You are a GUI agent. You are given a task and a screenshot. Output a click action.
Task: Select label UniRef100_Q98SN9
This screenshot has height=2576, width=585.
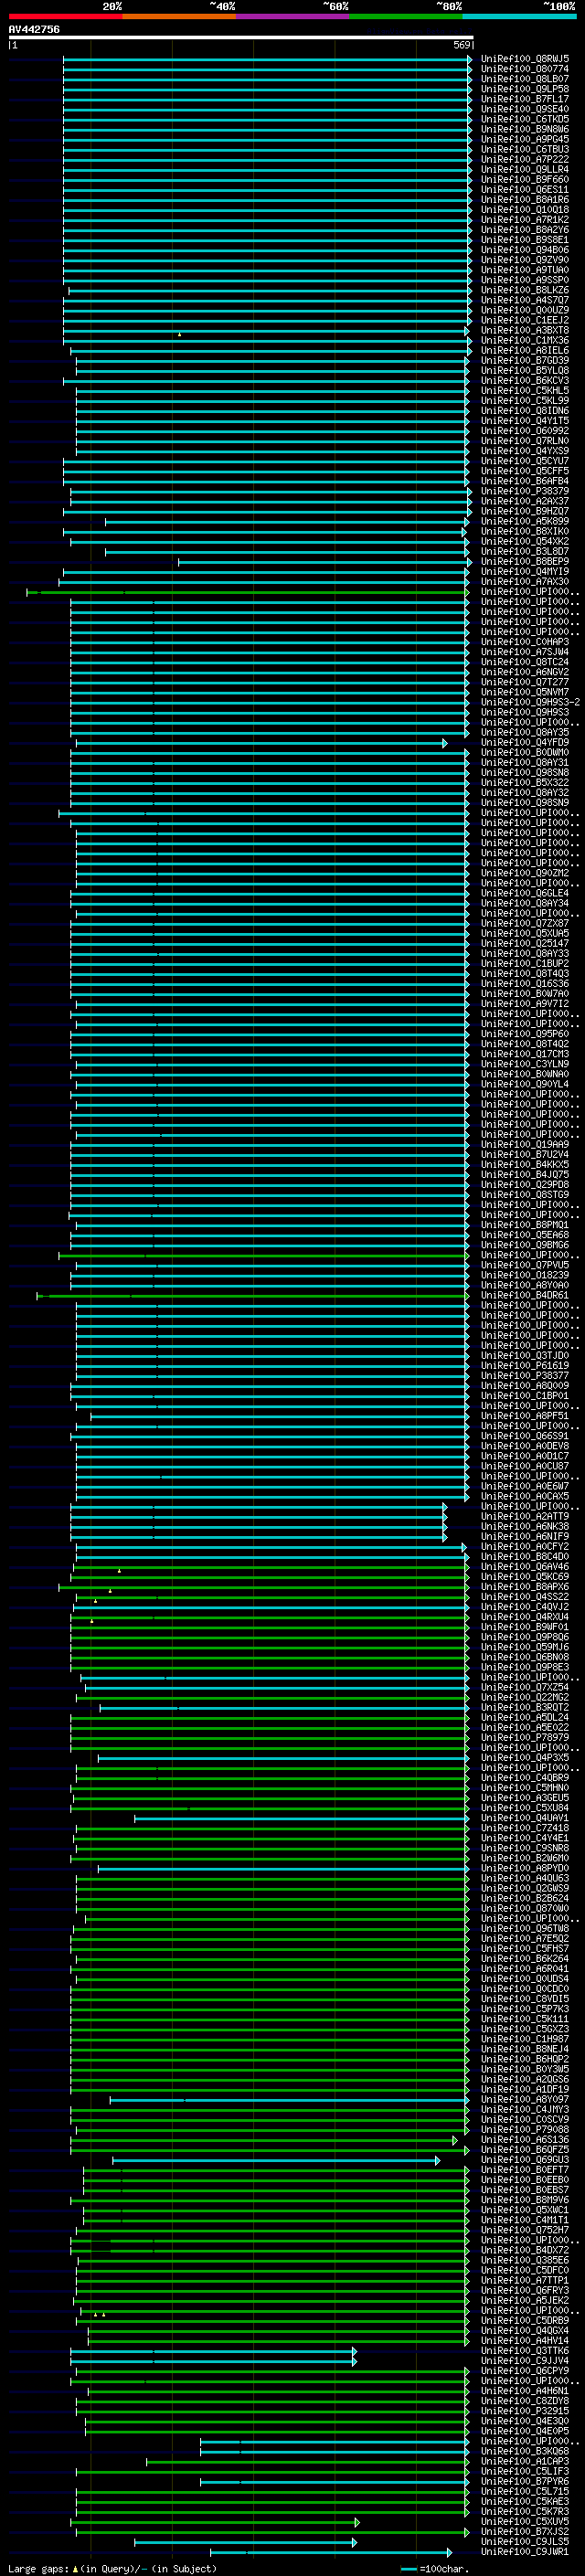(524, 802)
